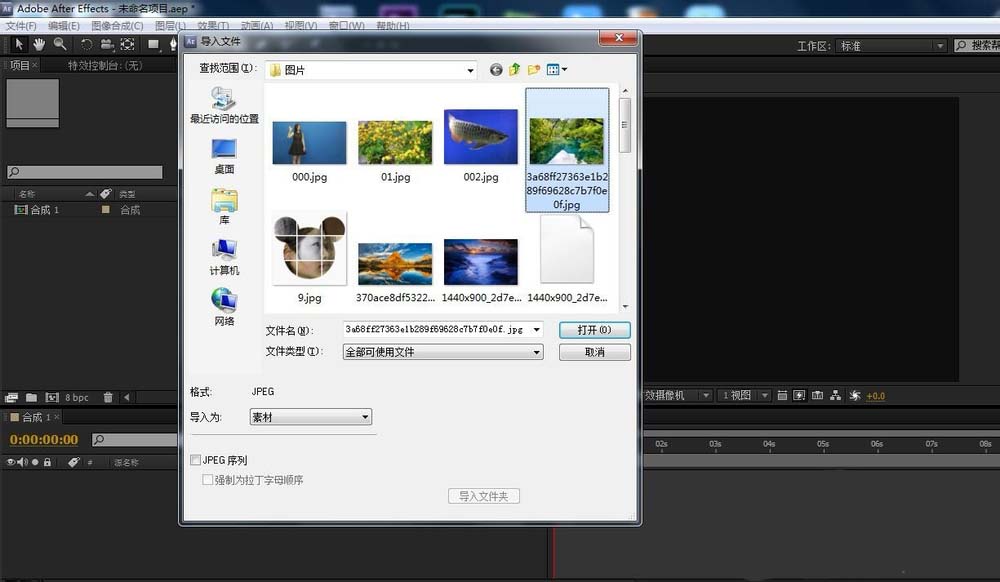Open the 编辑(E) menu
Screen dimensions: 1000x582
(64, 26)
